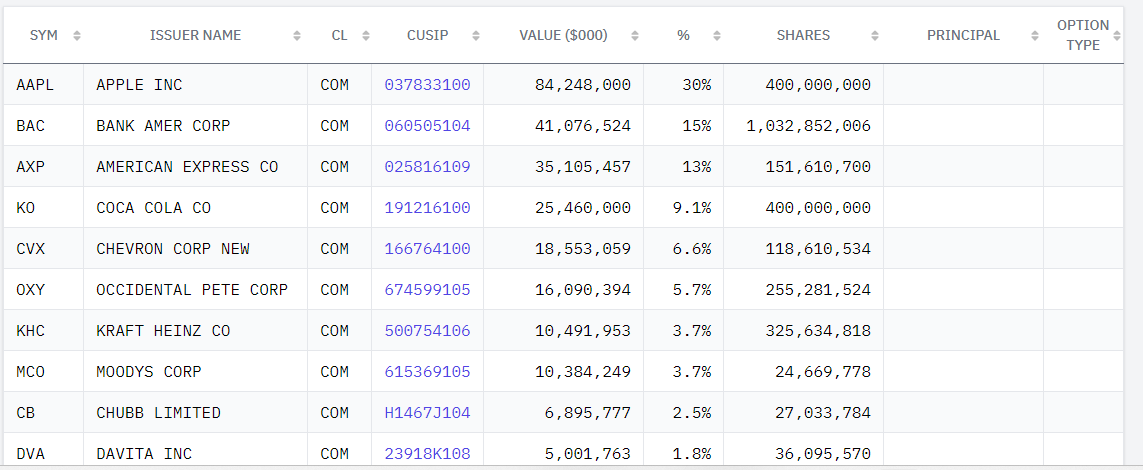
Task: Click Chubb Limited CUSIP H1467J104
Action: [427, 413]
